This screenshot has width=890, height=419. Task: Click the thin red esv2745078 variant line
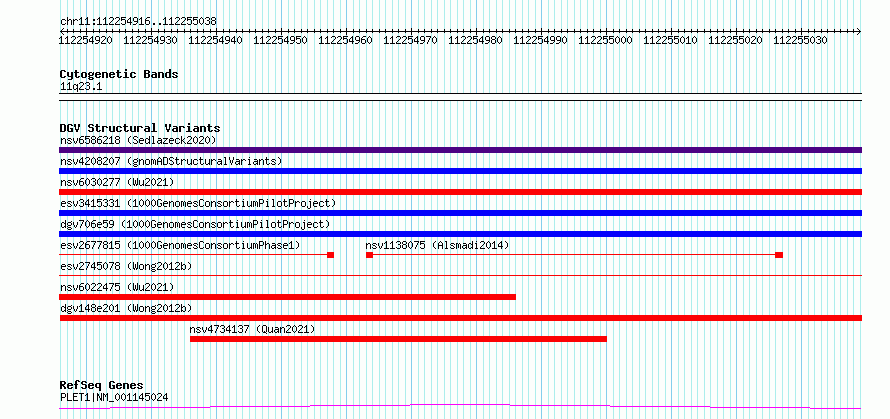[x=460, y=275]
